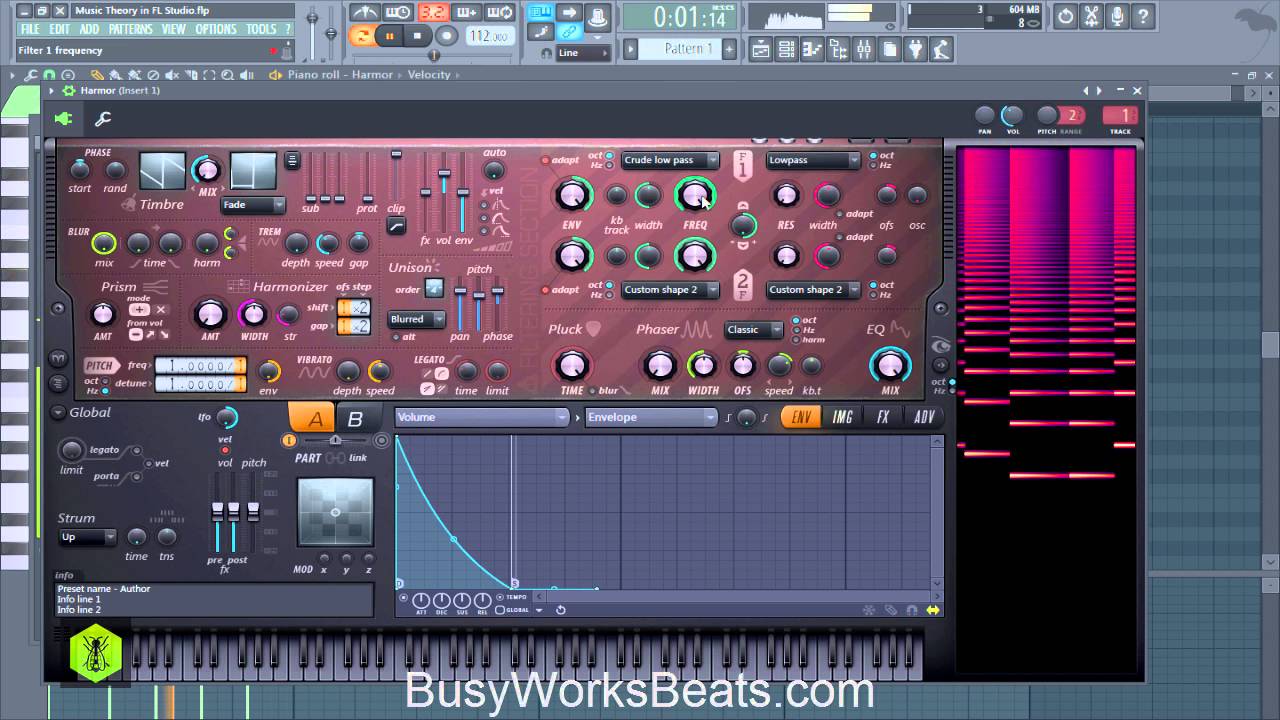The height and width of the screenshot is (720, 1280).
Task: Open the Blurred unison type dropdown
Action: pos(416,319)
